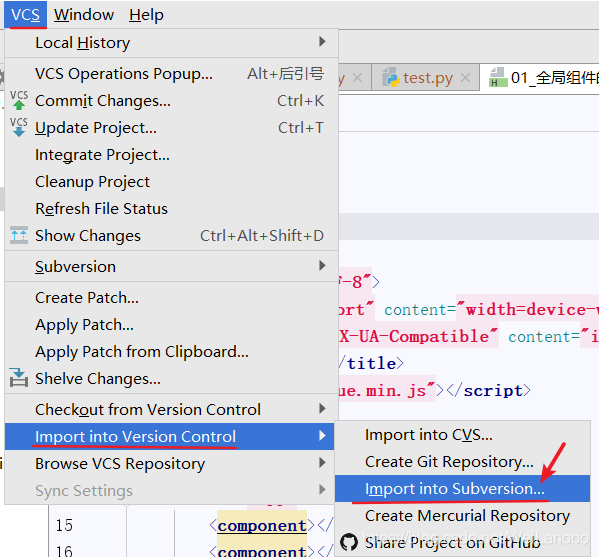This screenshot has width=599, height=557.
Task: Choose Create Patch... entry
Action: 172,298
